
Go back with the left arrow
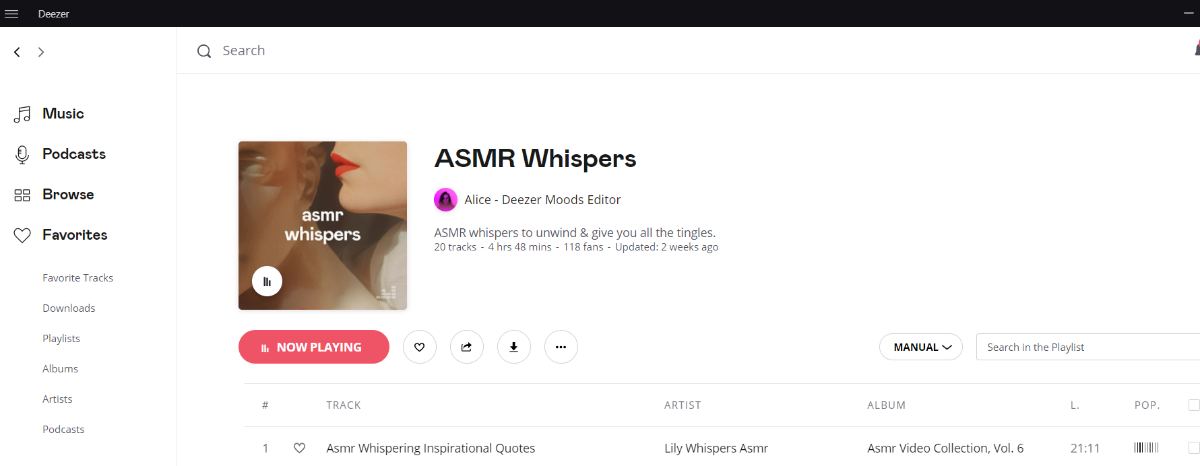pyautogui.click(x=17, y=52)
